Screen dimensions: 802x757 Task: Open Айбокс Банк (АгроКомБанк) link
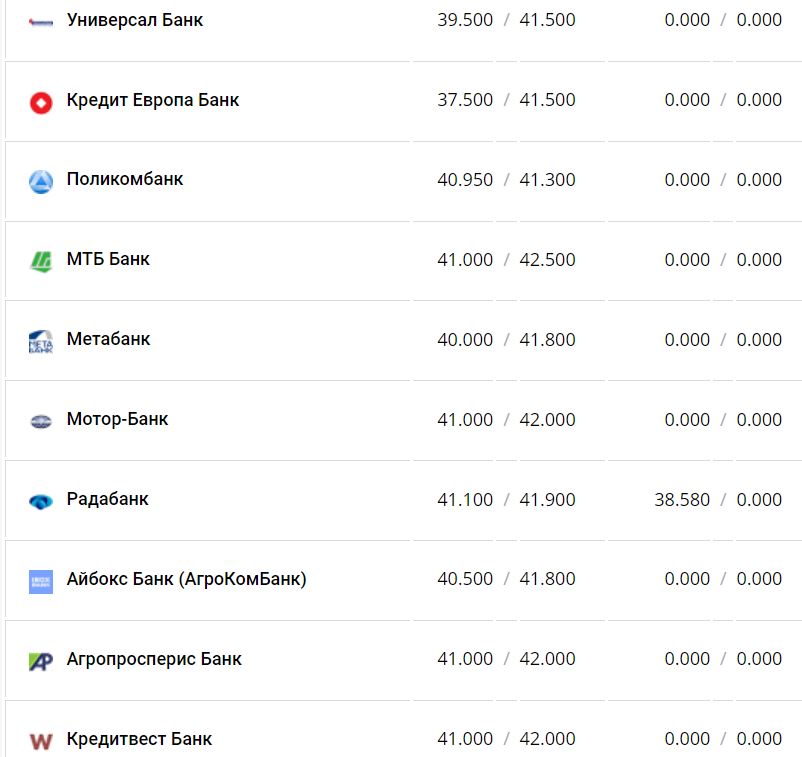tap(186, 580)
